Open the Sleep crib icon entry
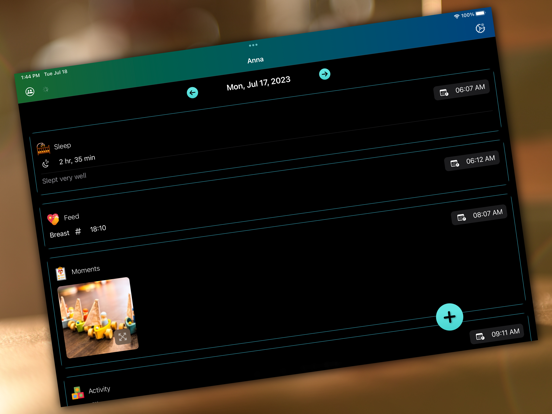 (x=43, y=149)
